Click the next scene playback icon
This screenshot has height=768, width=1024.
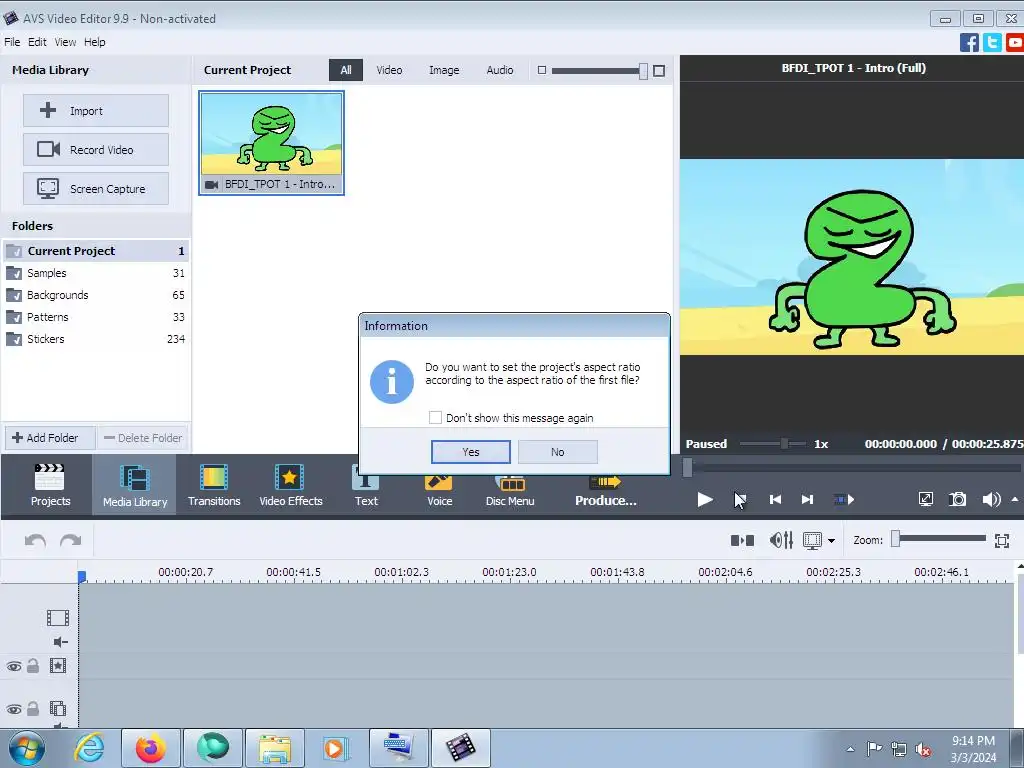coord(844,500)
